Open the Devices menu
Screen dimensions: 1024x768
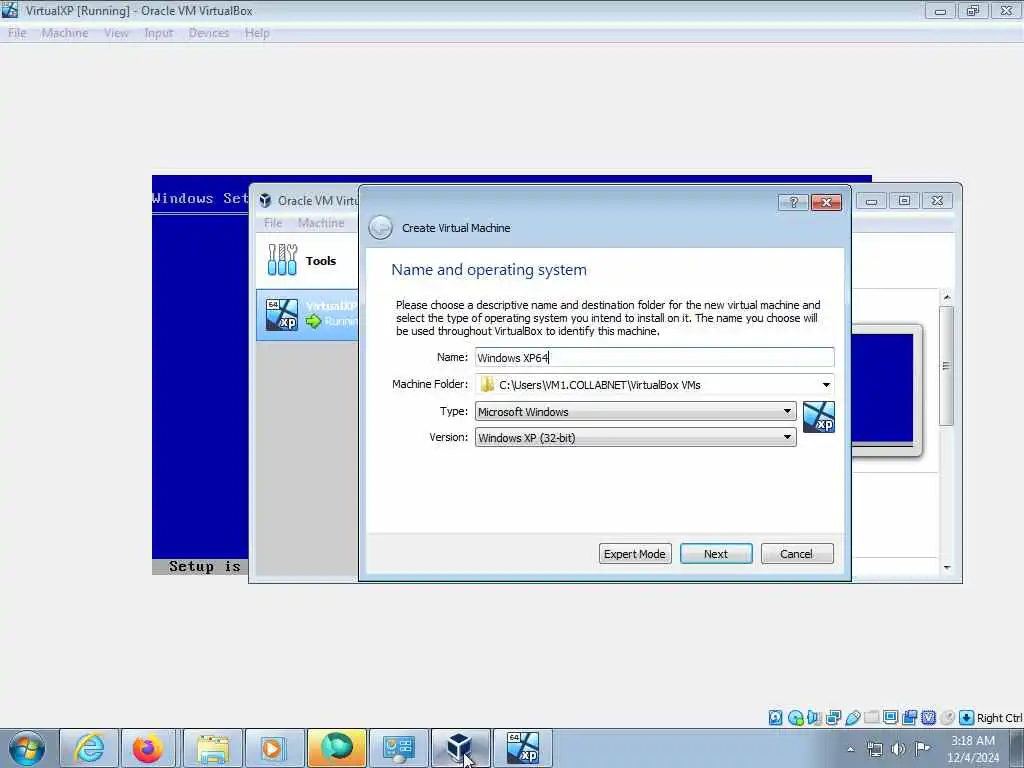click(209, 33)
